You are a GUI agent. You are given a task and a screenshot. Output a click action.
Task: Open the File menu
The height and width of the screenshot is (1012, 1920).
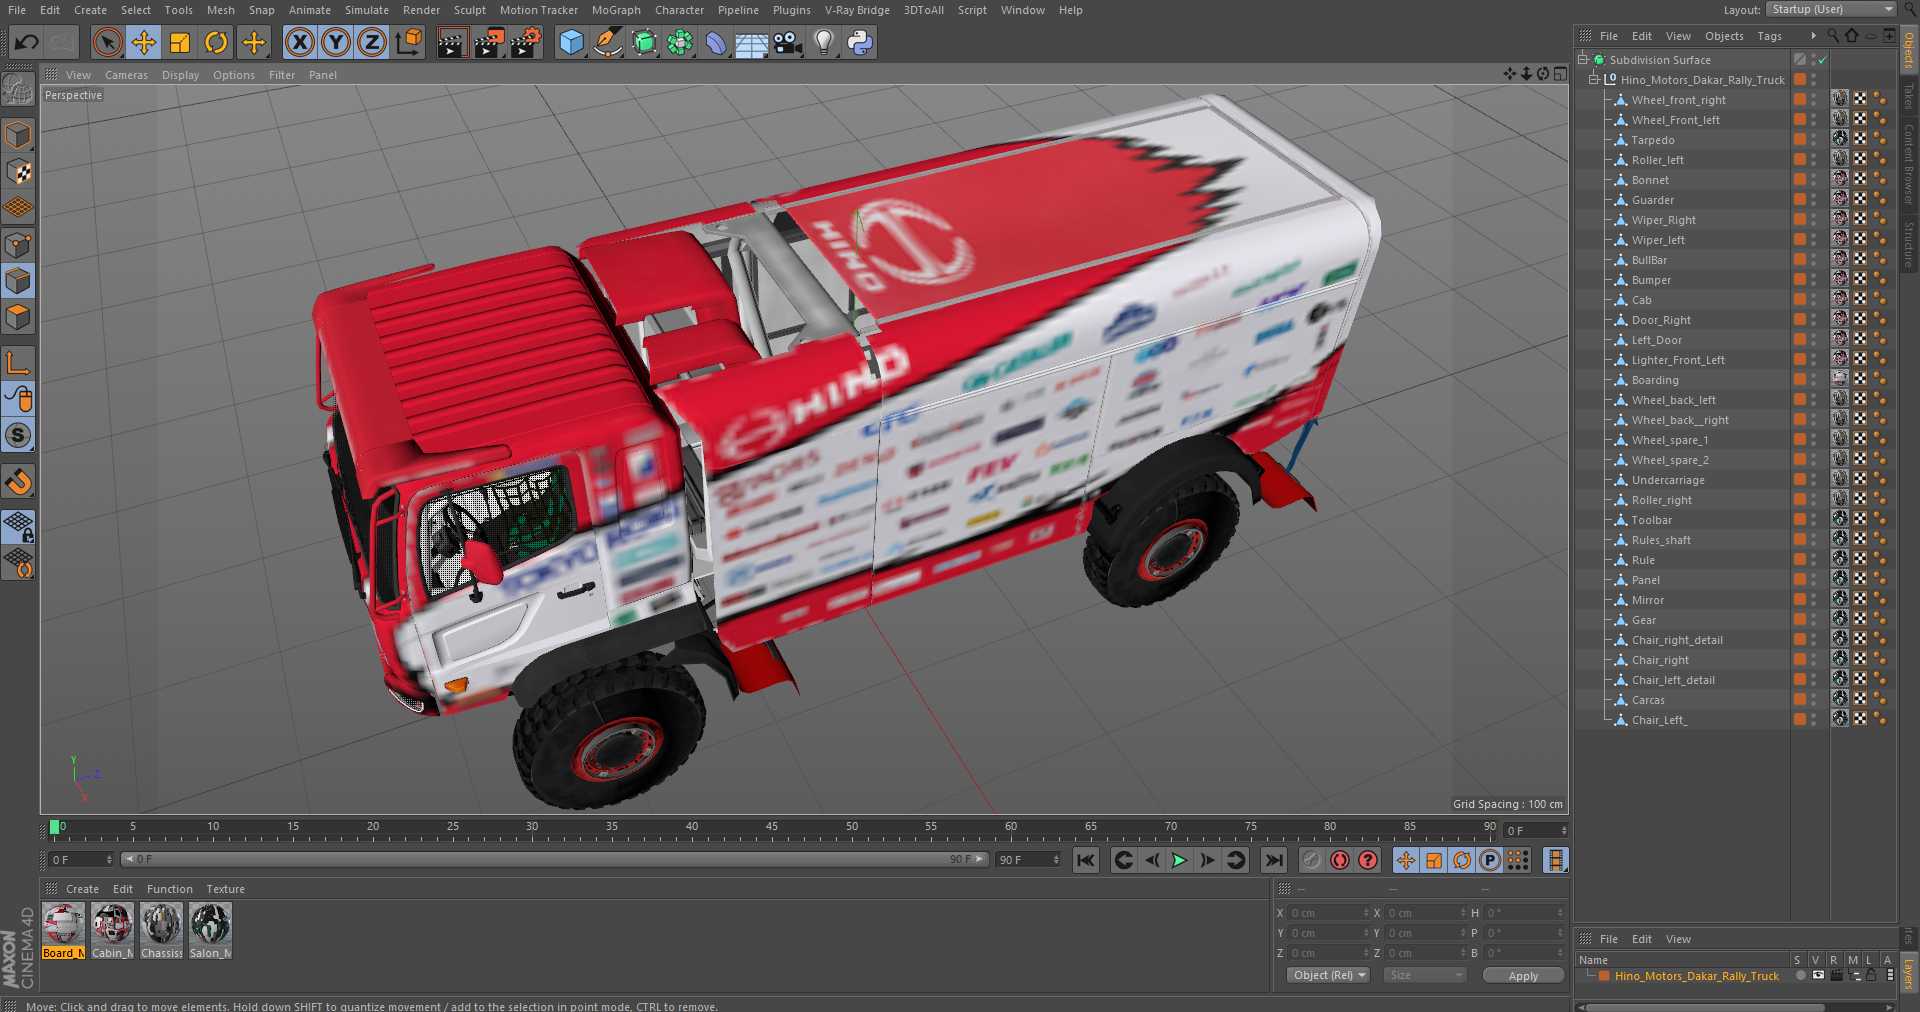coord(17,10)
